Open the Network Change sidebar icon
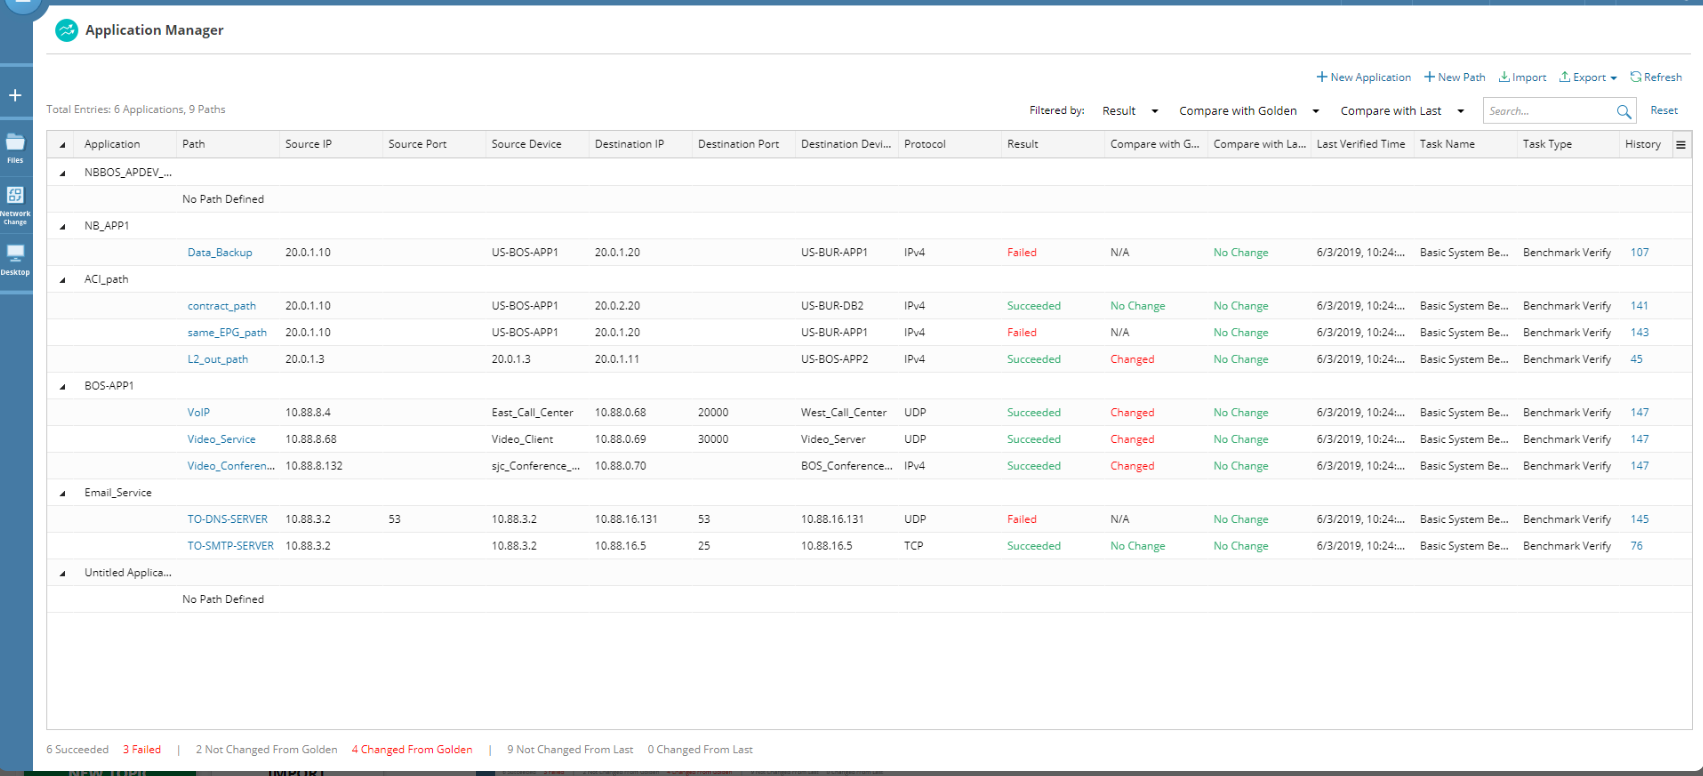1703x776 pixels. tap(15, 201)
